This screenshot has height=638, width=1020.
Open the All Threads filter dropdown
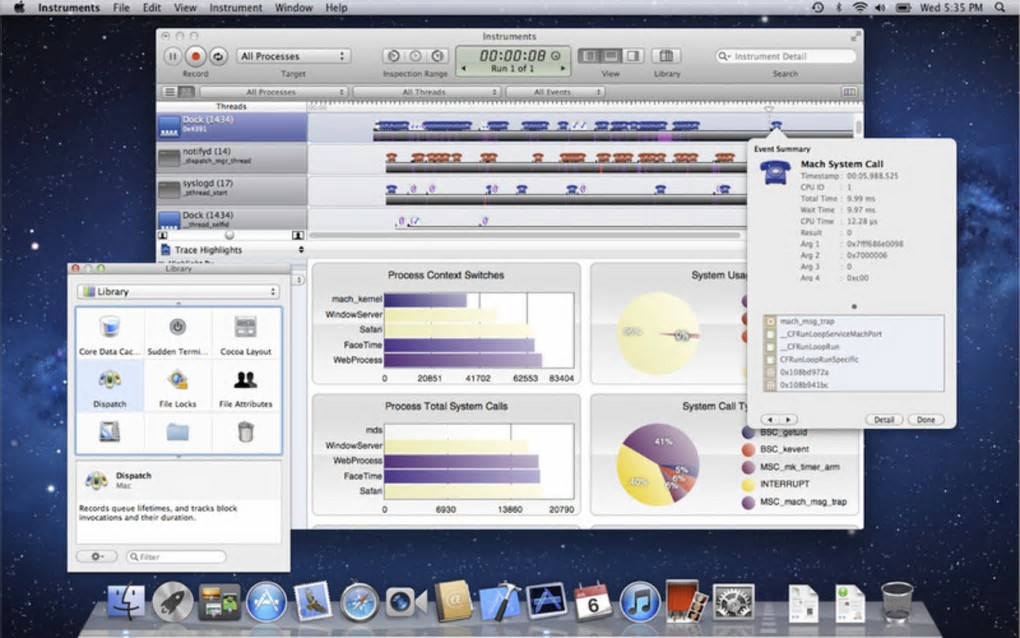point(427,92)
